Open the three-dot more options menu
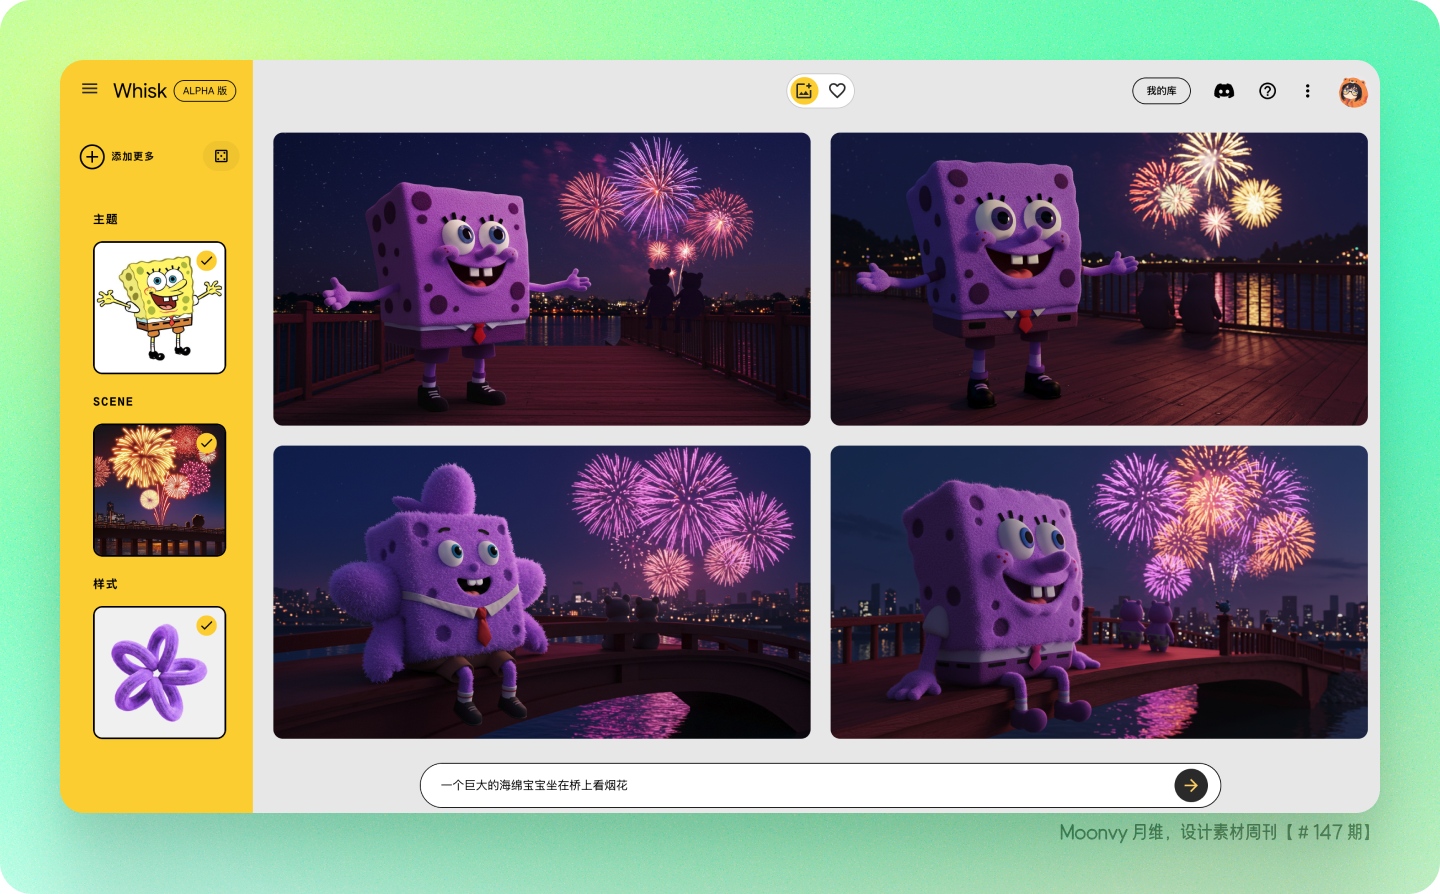 tap(1307, 91)
